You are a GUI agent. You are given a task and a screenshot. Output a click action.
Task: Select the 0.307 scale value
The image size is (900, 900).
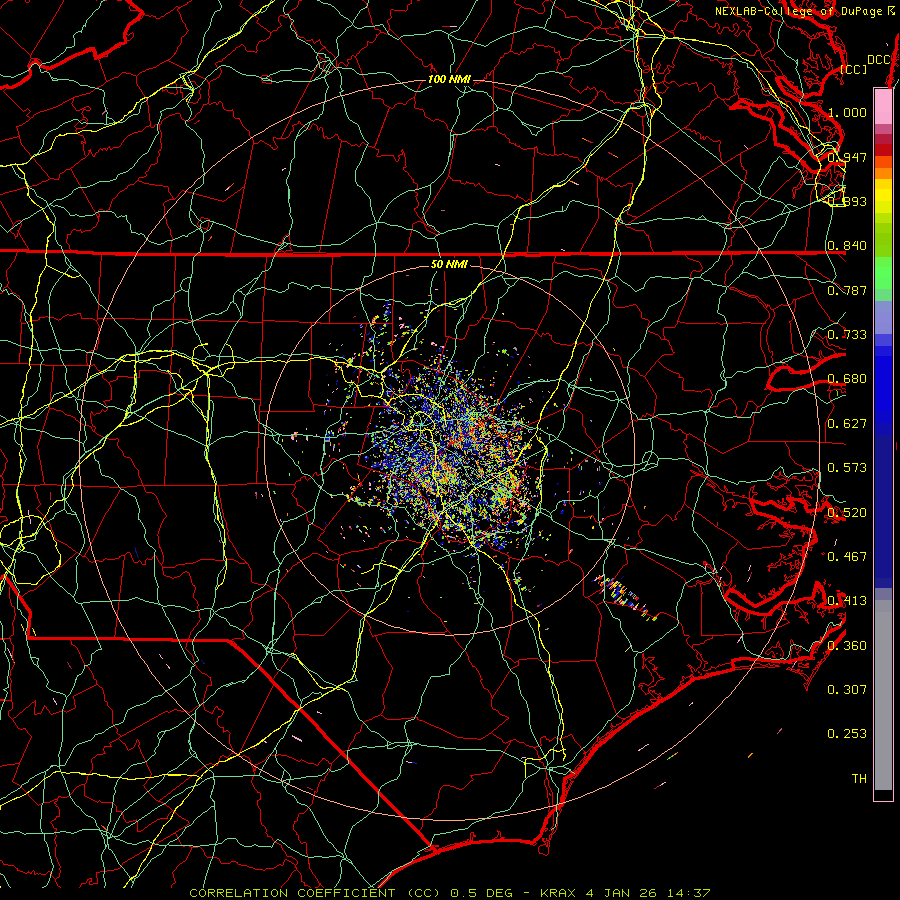847,689
